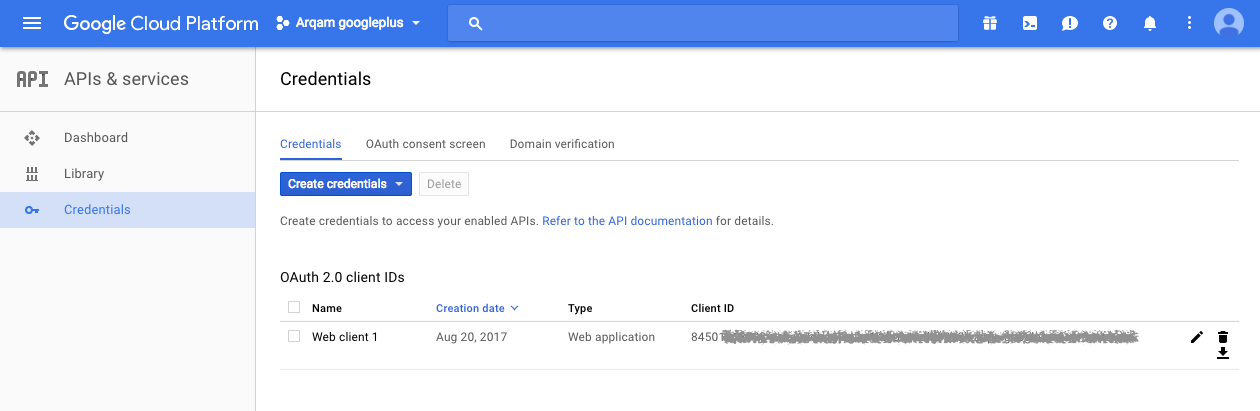The height and width of the screenshot is (411, 1260).
Task: Open the notifications bell
Action: click(x=1150, y=23)
